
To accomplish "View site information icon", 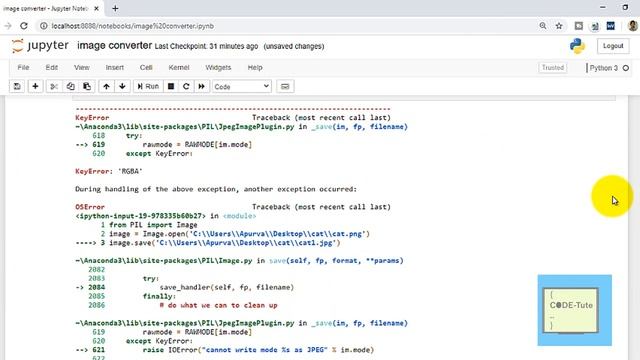I will click(x=43, y=26).
